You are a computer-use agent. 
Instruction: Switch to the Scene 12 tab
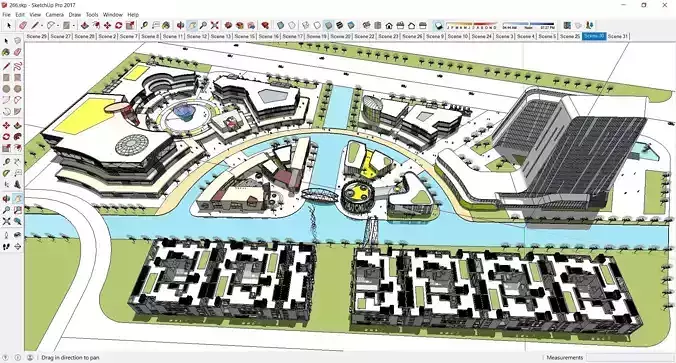tap(197, 37)
